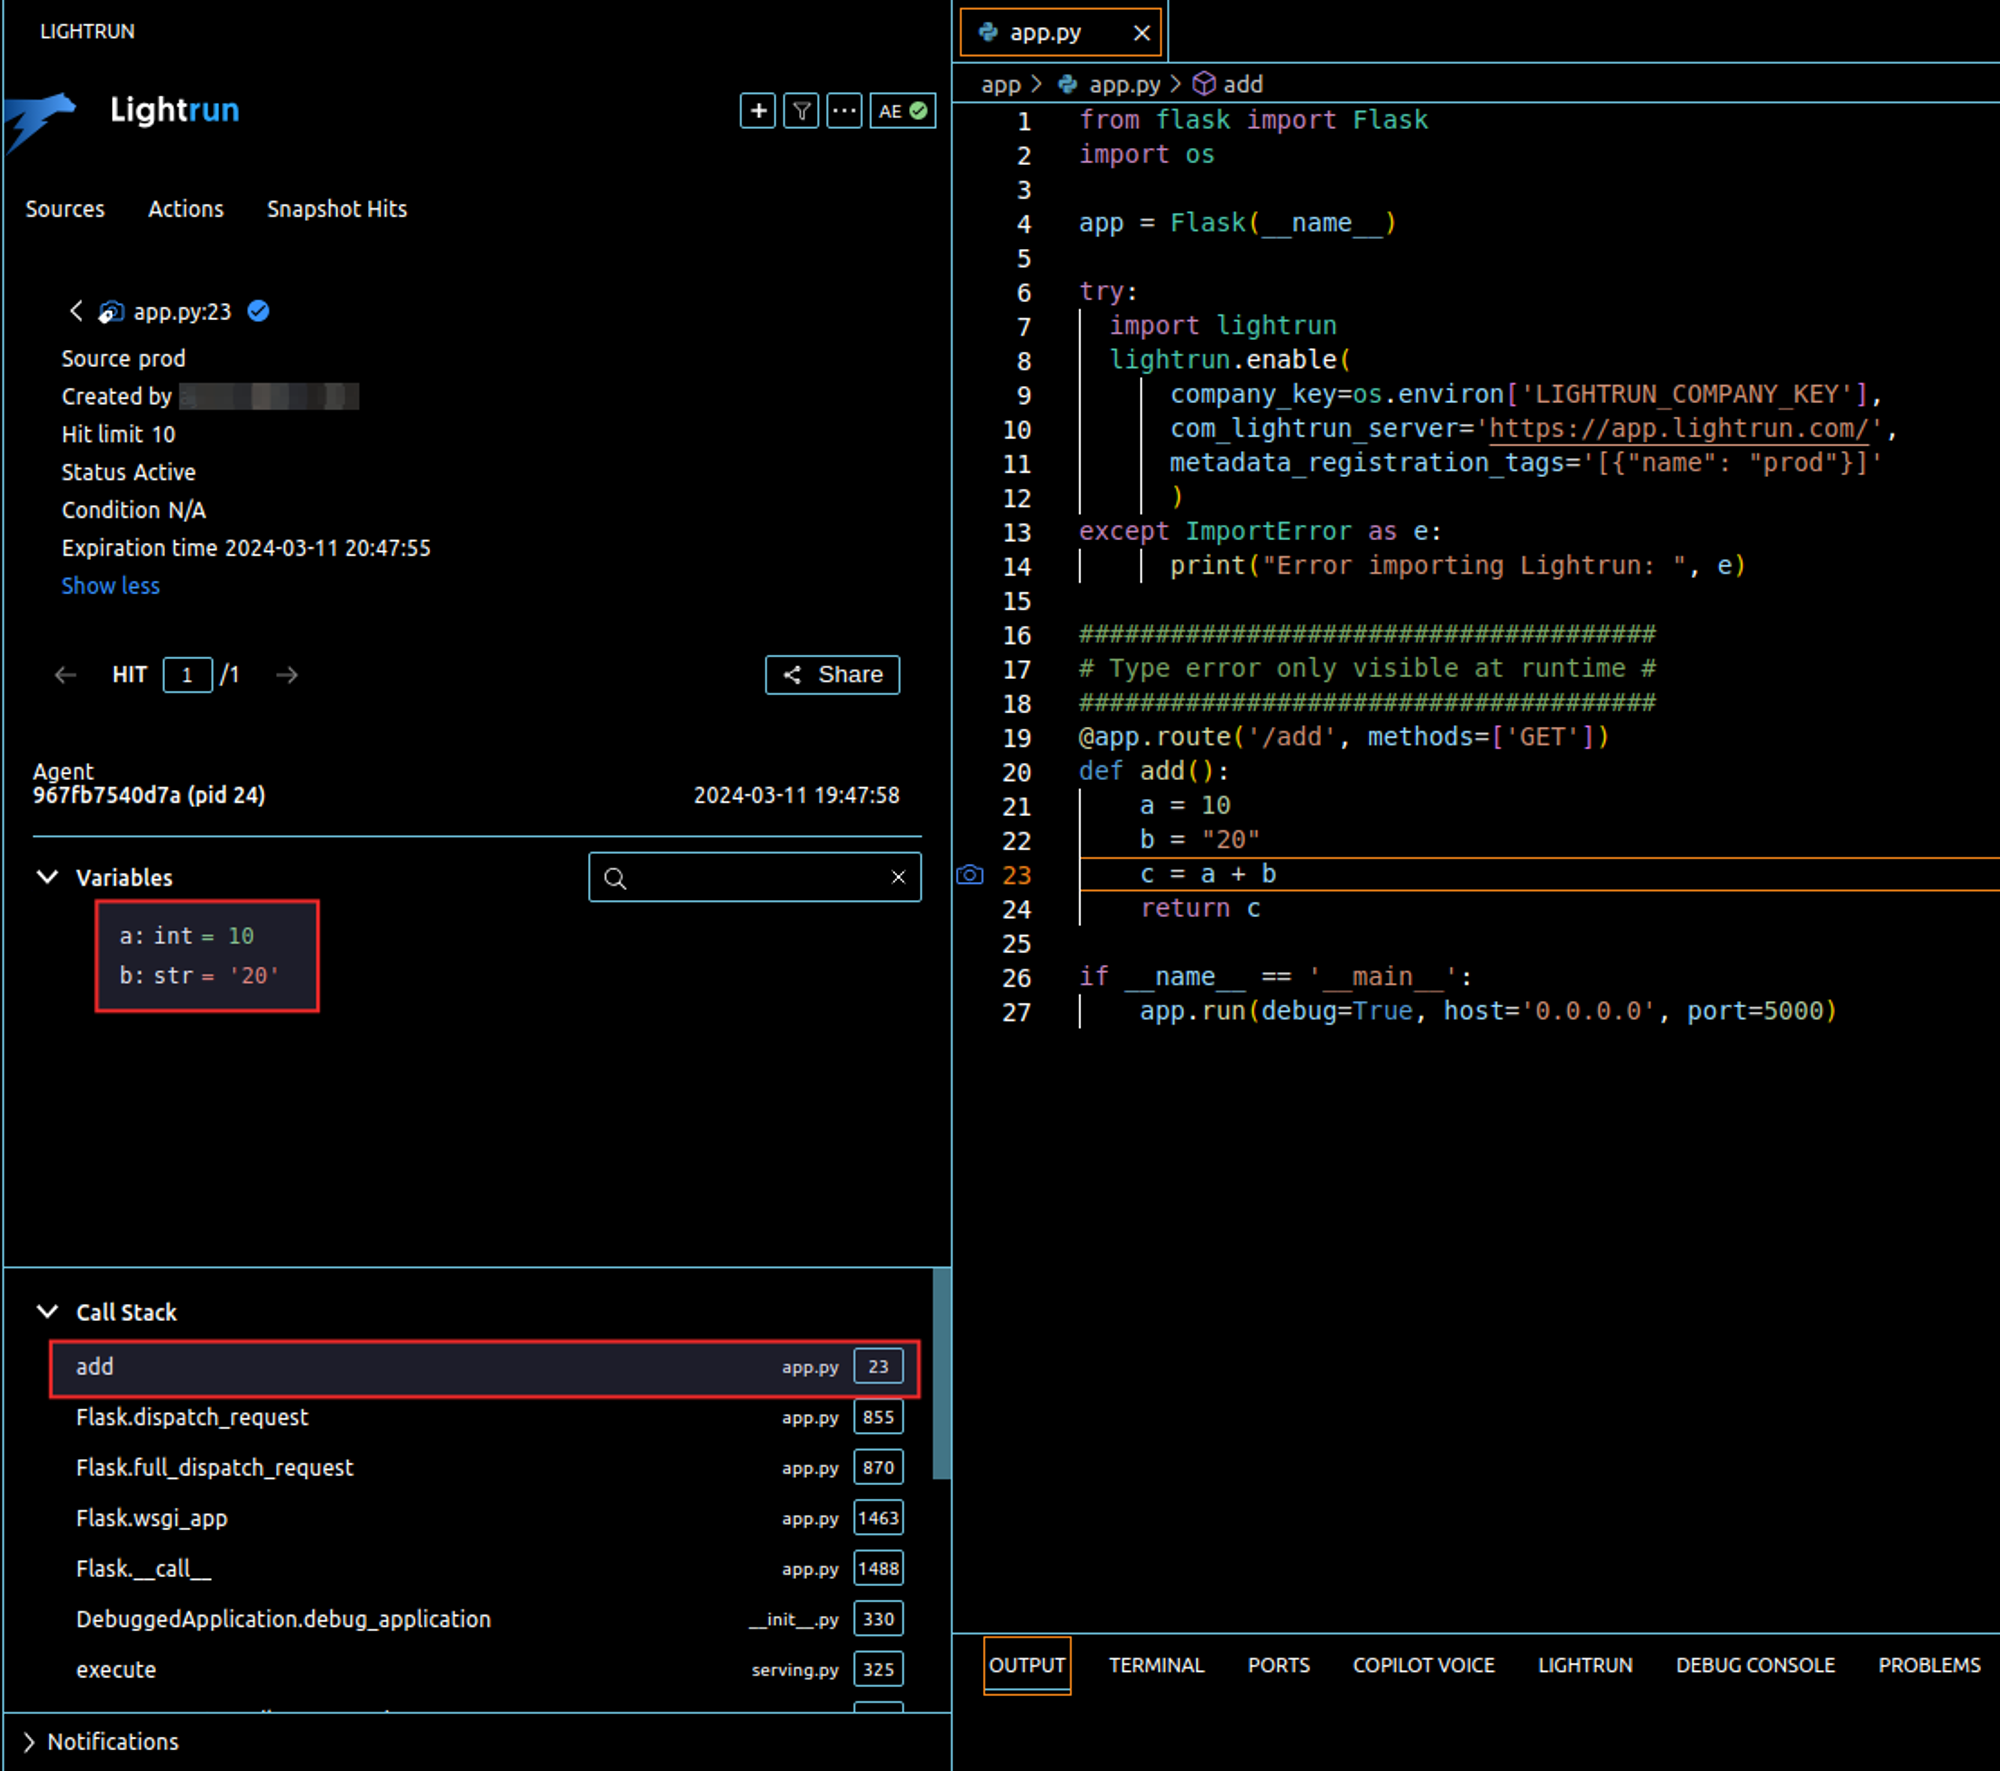Switch to the Snapshot Hits tab
Viewport: 2000px width, 1771px height.
pyautogui.click(x=336, y=209)
